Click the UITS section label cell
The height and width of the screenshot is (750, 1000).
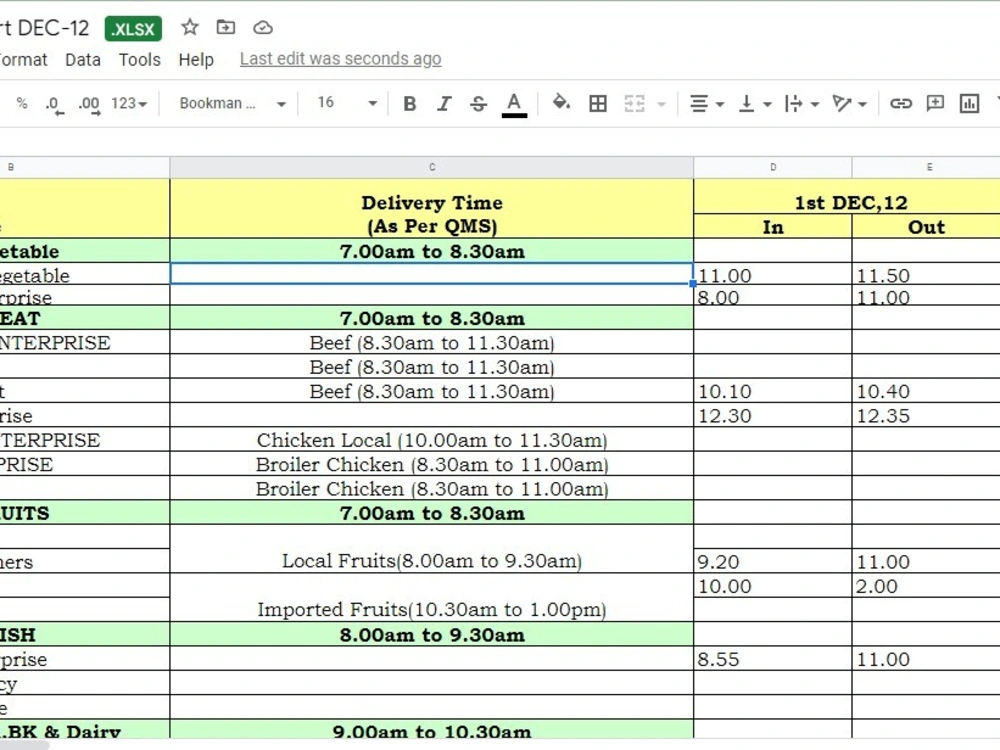[x=85, y=513]
